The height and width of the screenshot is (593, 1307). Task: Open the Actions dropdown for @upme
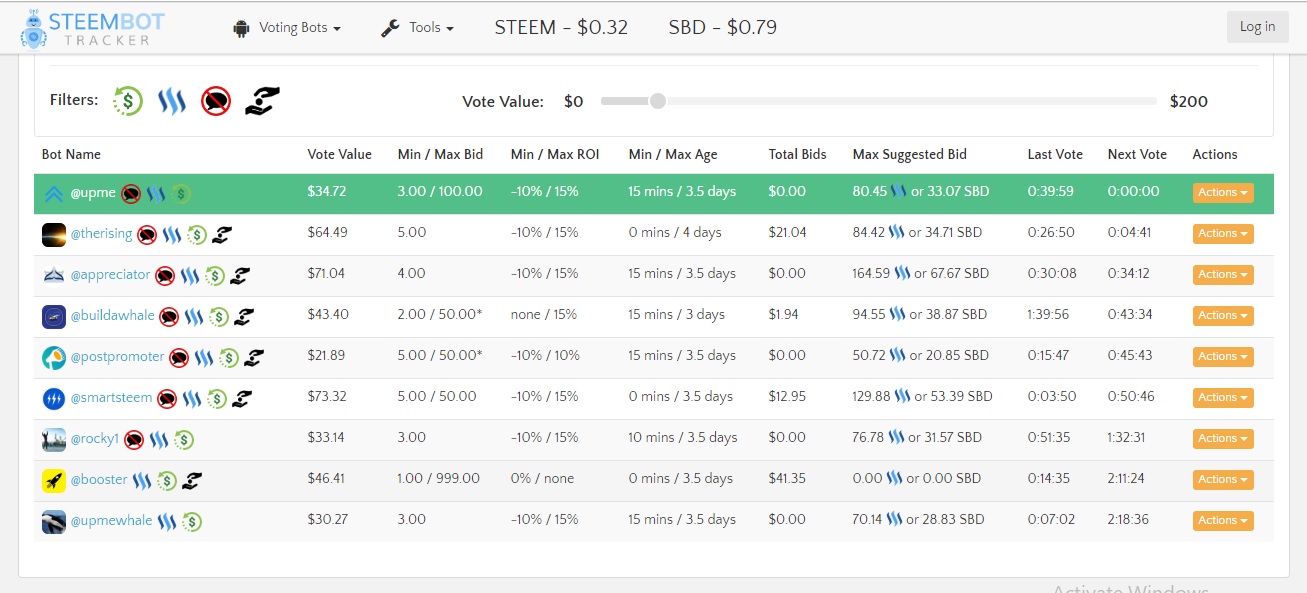tap(1222, 192)
